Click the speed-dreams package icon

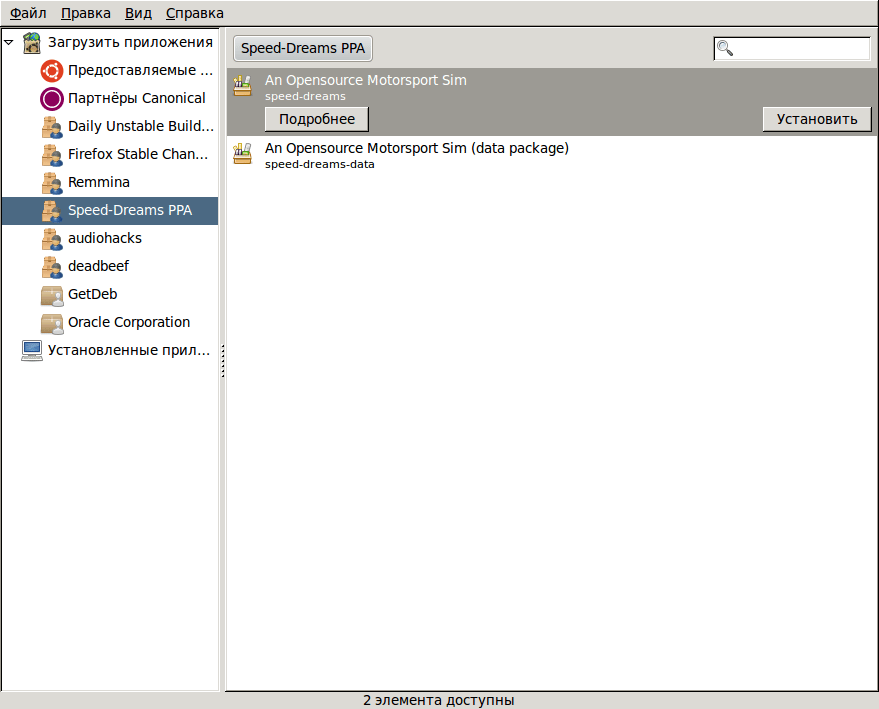point(242,86)
